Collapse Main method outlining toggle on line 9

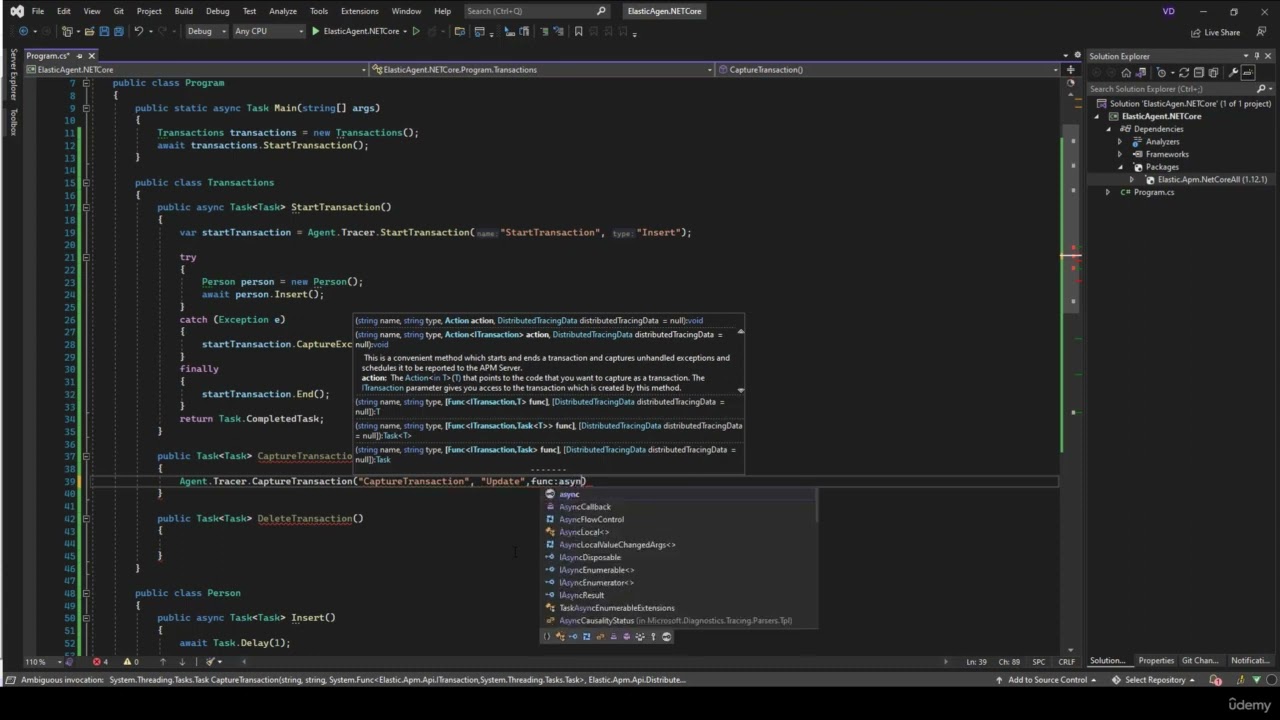coord(86,108)
